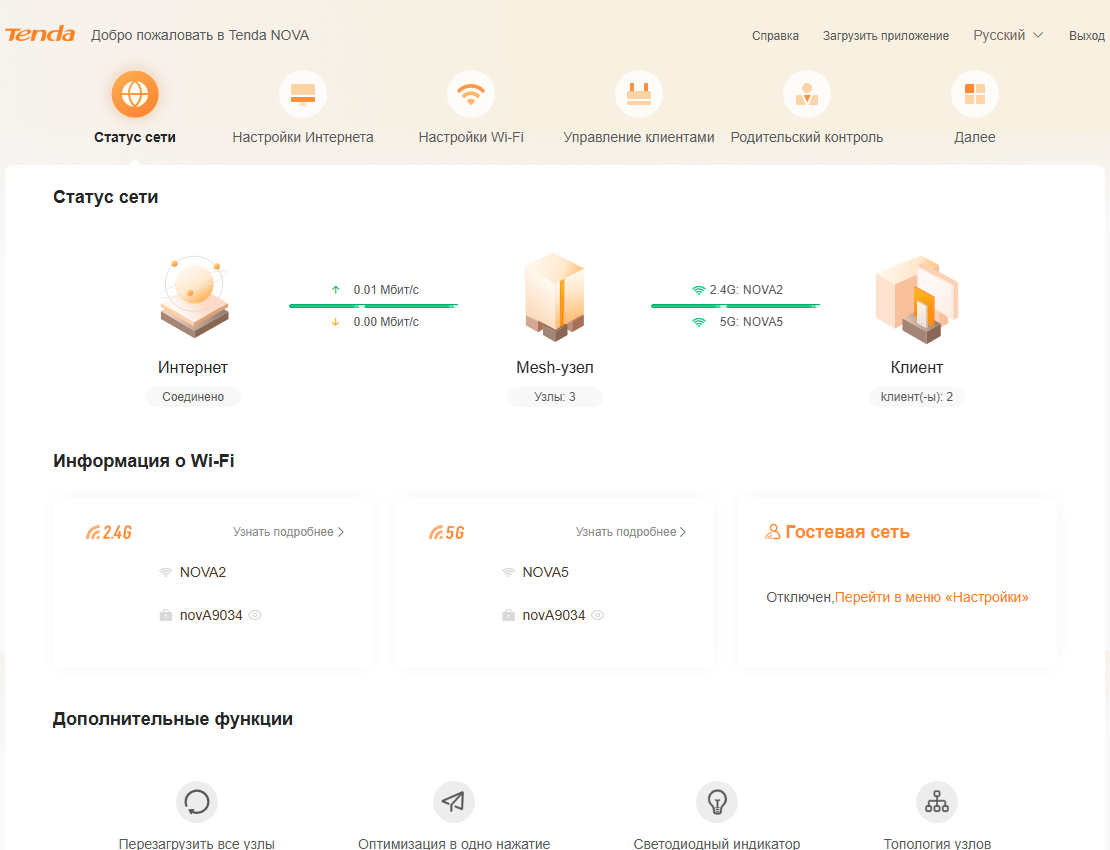Click the lock icon in 5G card
This screenshot has height=850, width=1110.
pyautogui.click(x=508, y=615)
